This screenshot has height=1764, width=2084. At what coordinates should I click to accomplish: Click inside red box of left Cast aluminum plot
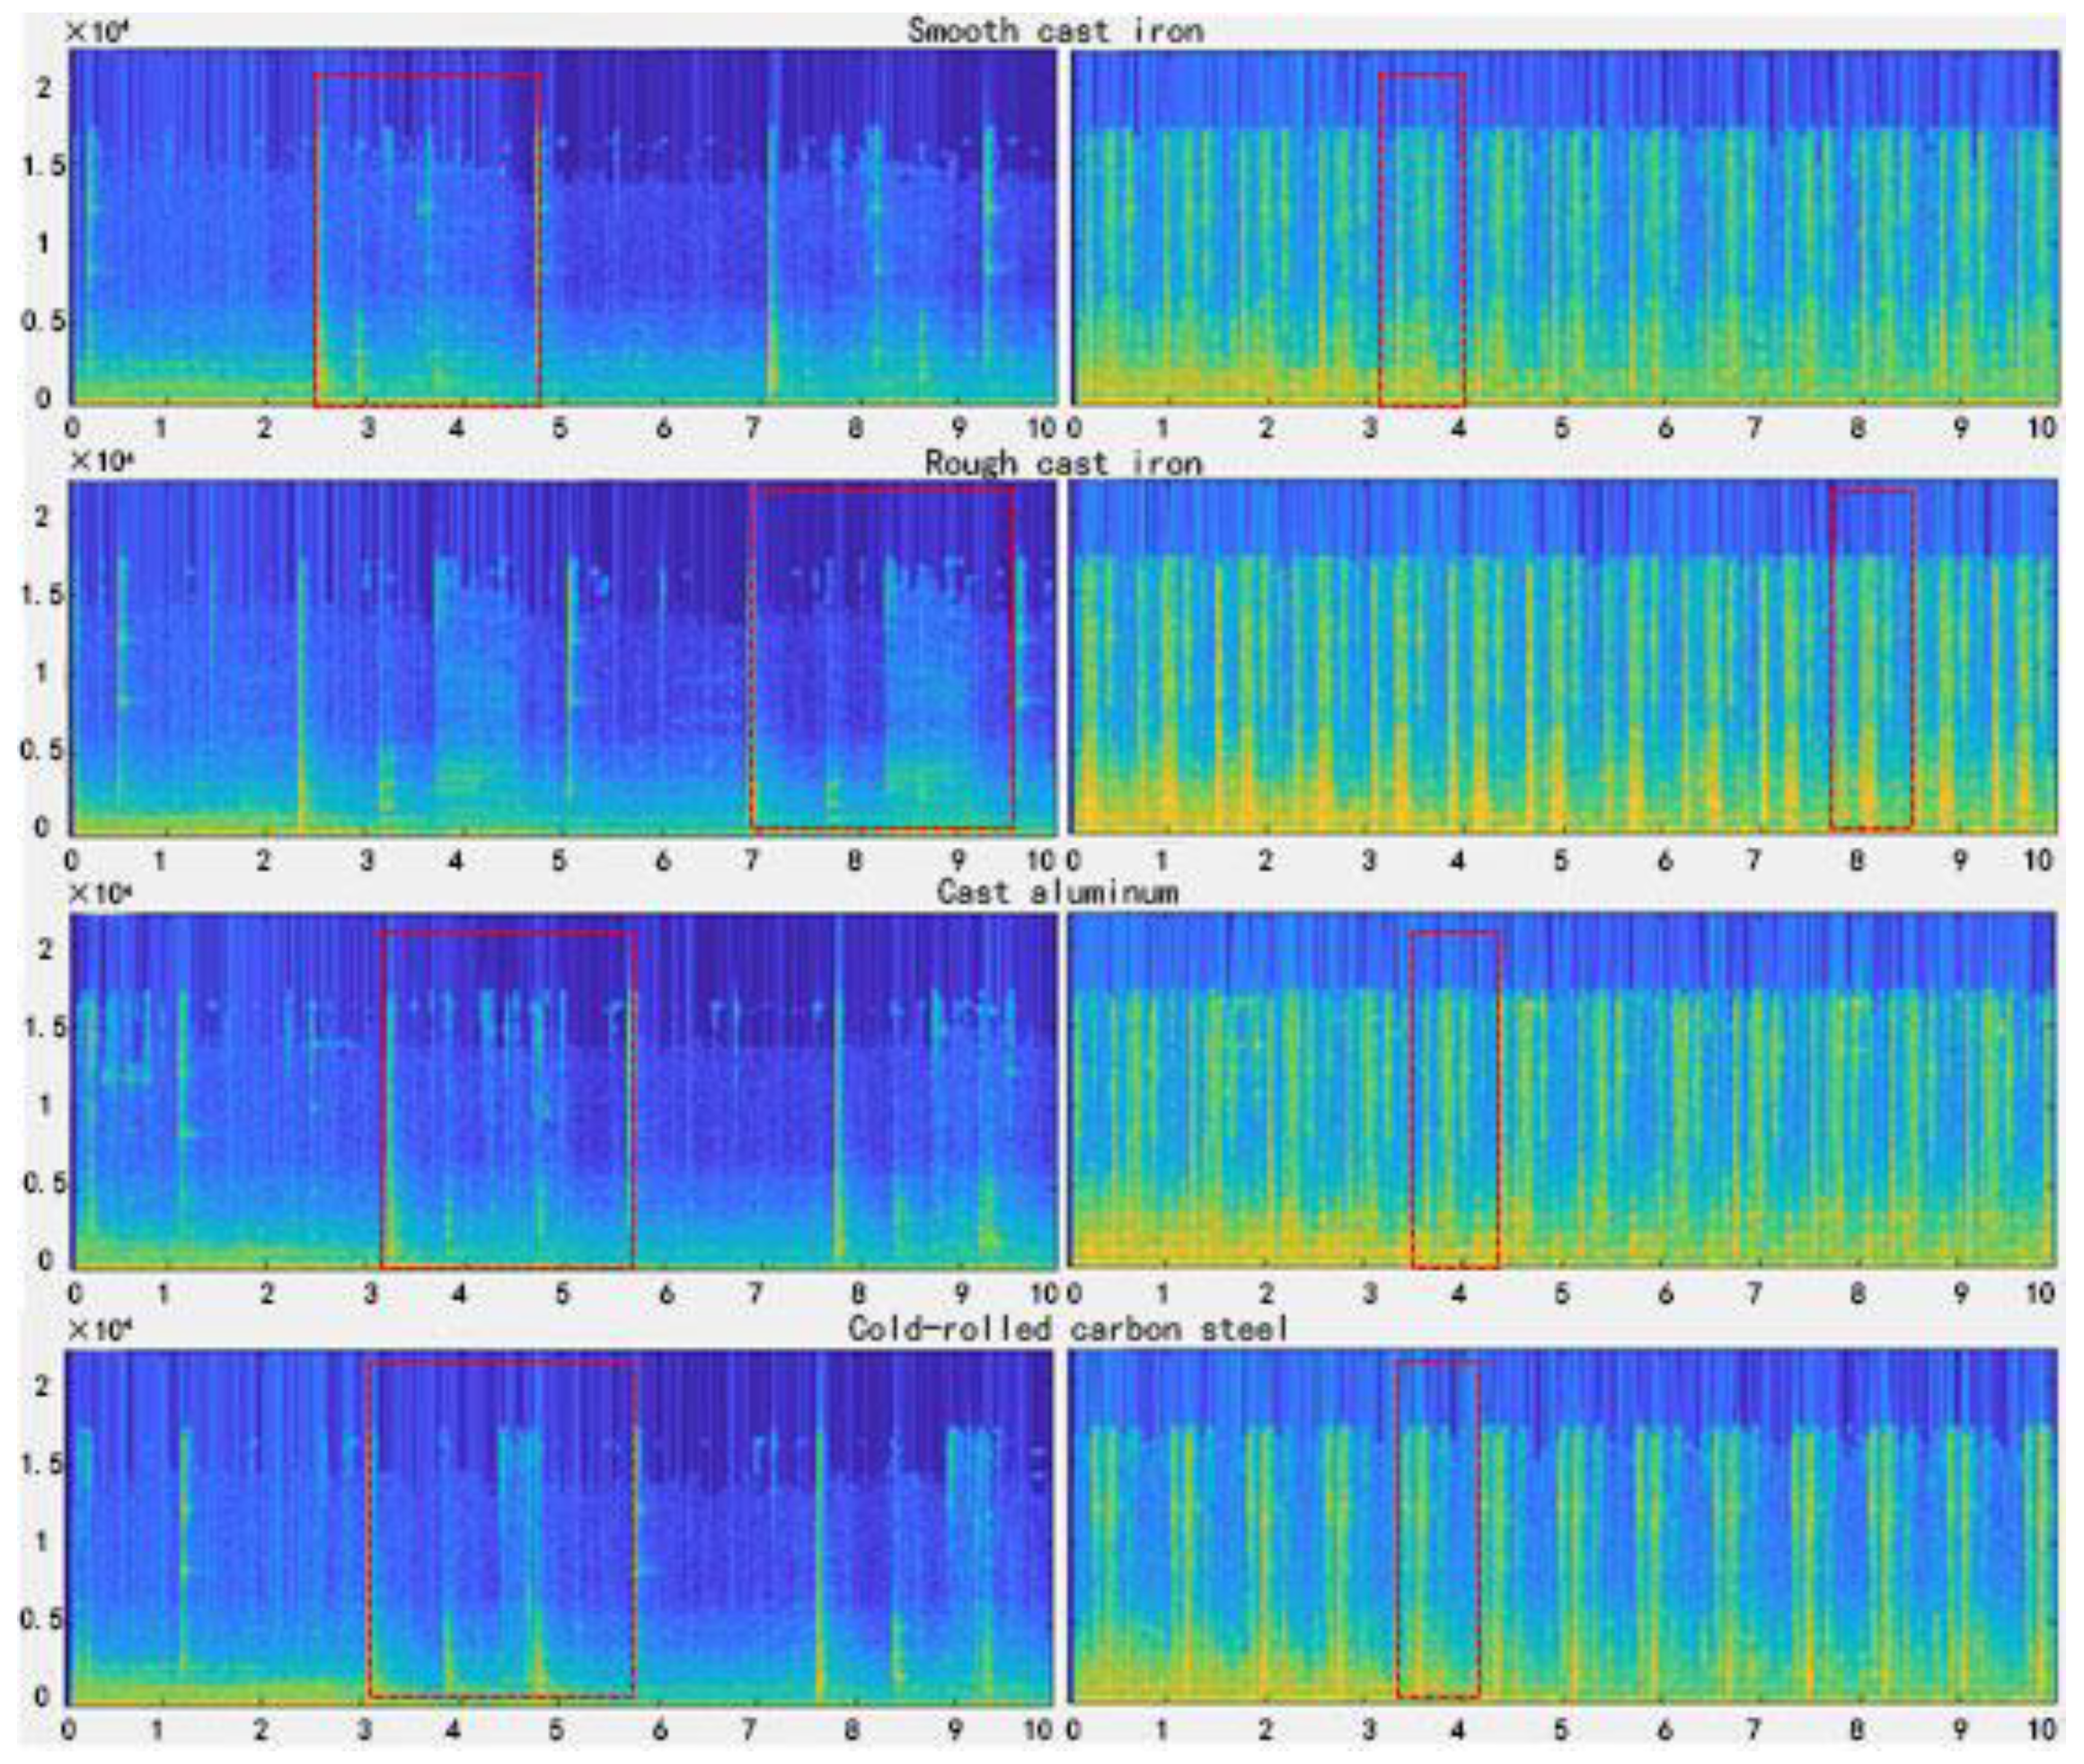click(x=508, y=1100)
